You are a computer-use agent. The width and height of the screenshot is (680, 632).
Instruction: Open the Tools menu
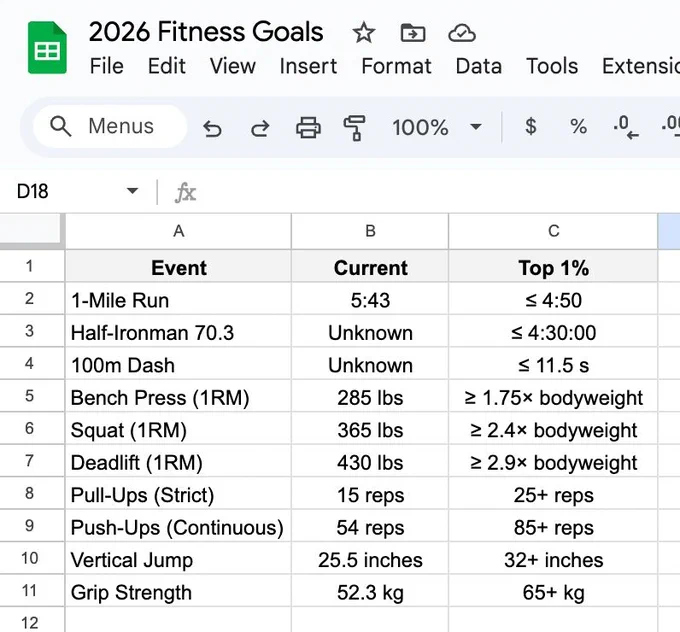click(552, 66)
